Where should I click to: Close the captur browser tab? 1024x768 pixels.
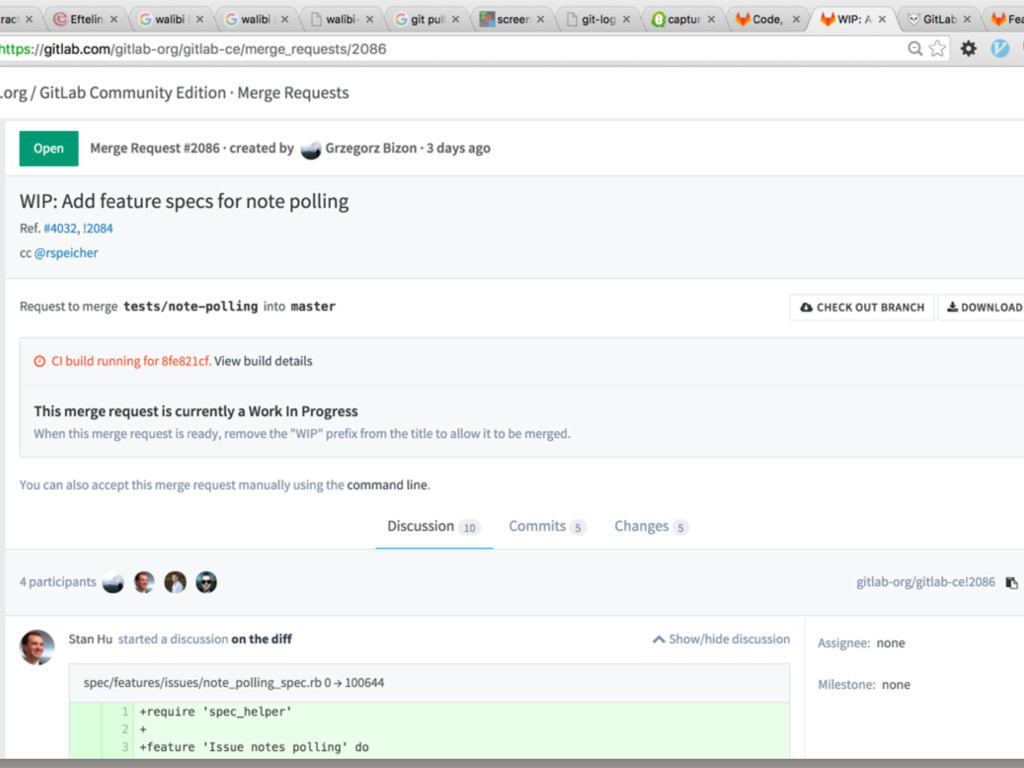pos(711,20)
